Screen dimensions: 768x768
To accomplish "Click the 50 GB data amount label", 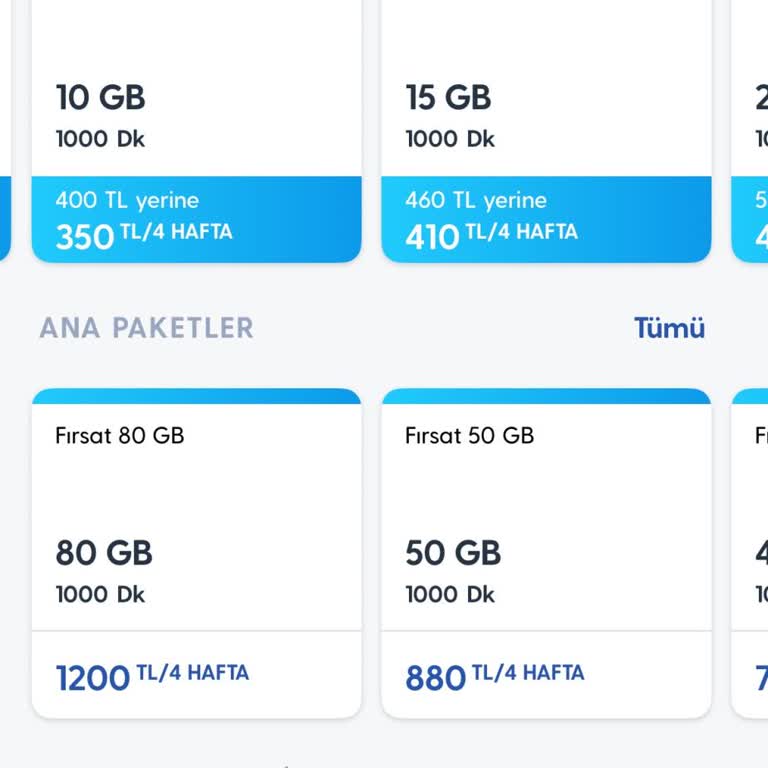I will (x=453, y=553).
